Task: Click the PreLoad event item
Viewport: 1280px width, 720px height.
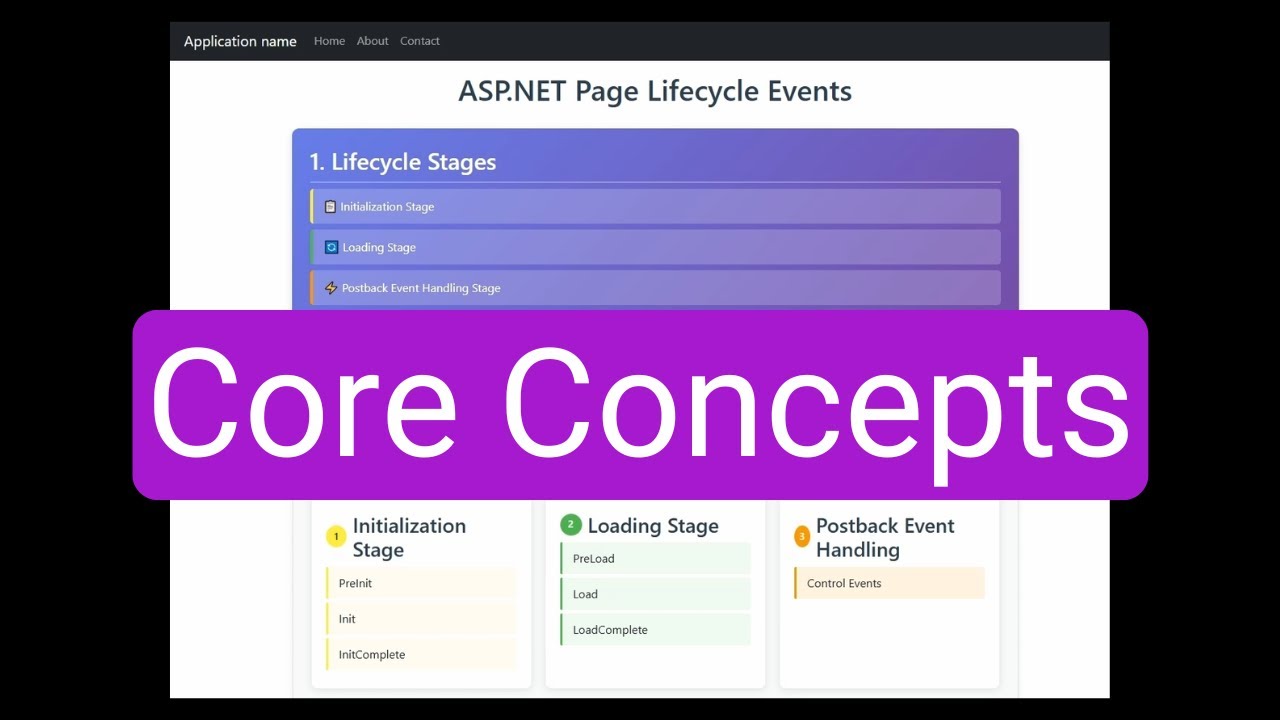Action: point(655,558)
